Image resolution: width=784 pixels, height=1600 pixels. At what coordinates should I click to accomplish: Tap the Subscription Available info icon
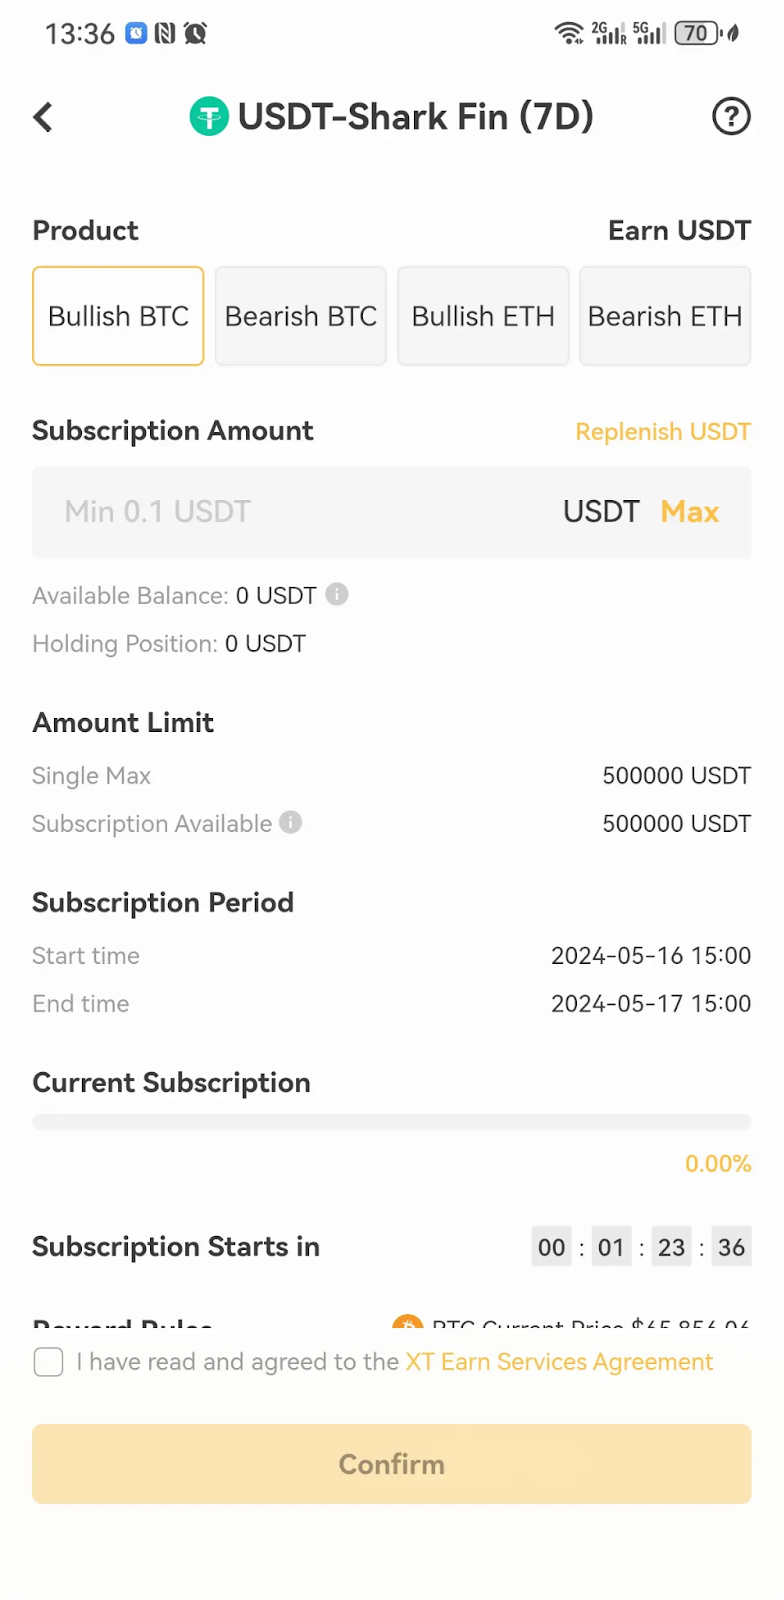291,822
